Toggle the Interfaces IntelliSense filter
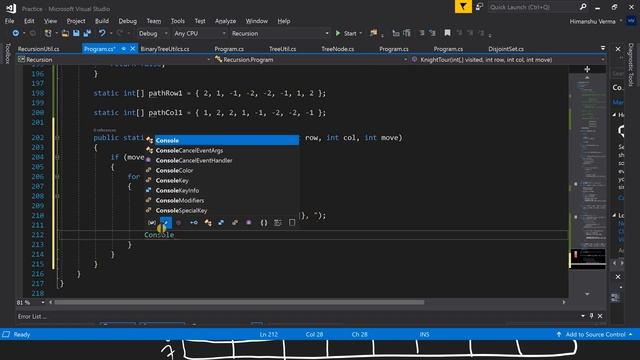Screen dimensions: 640x360 click(193, 222)
